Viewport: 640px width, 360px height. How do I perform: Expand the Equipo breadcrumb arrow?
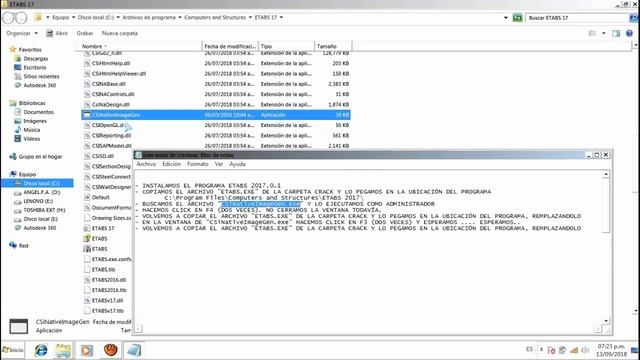(73, 18)
